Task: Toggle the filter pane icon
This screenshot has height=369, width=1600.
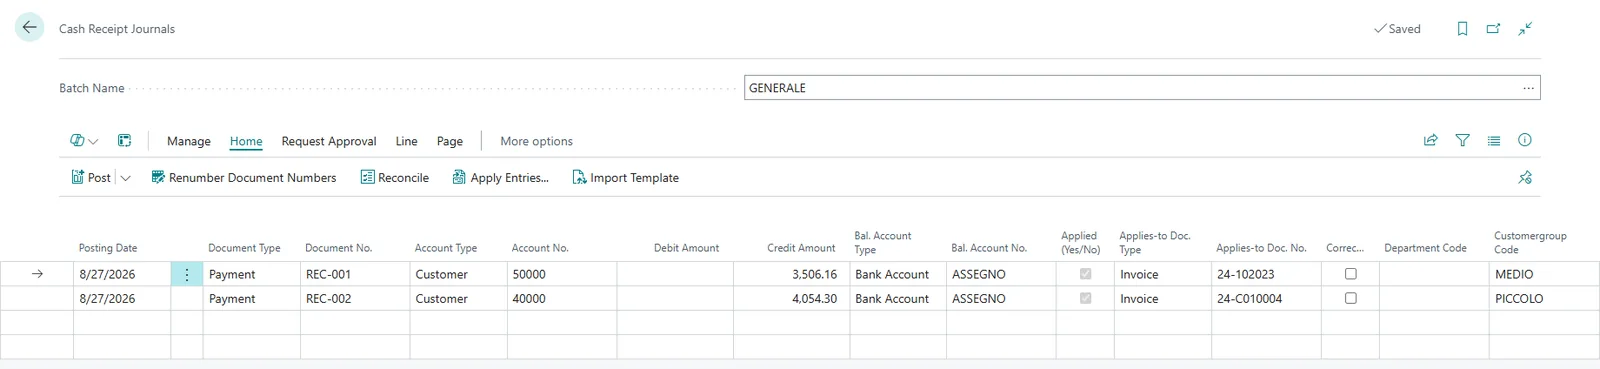Action: click(x=1462, y=141)
